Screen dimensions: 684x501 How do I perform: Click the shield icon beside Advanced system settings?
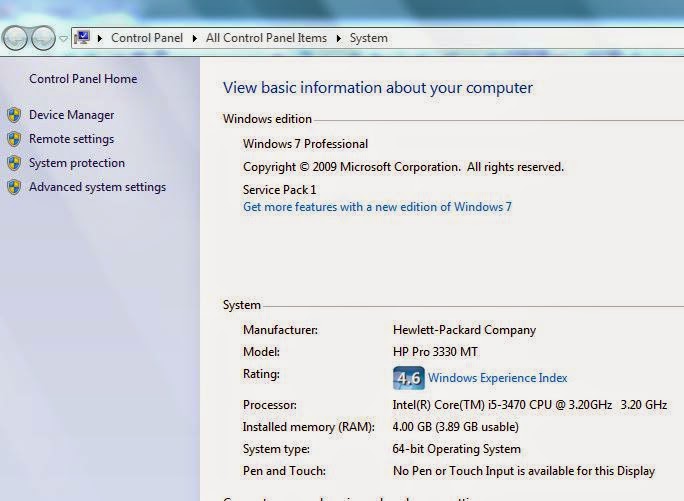(x=14, y=187)
